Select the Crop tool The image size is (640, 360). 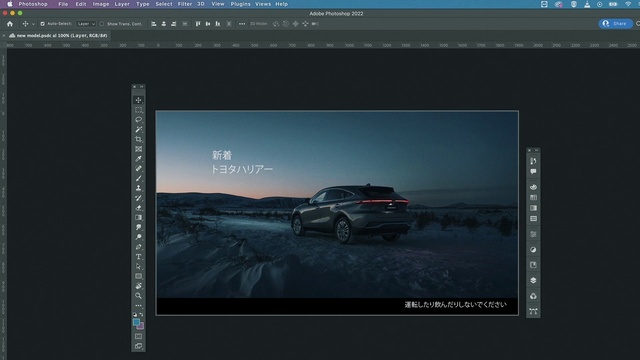[138, 139]
